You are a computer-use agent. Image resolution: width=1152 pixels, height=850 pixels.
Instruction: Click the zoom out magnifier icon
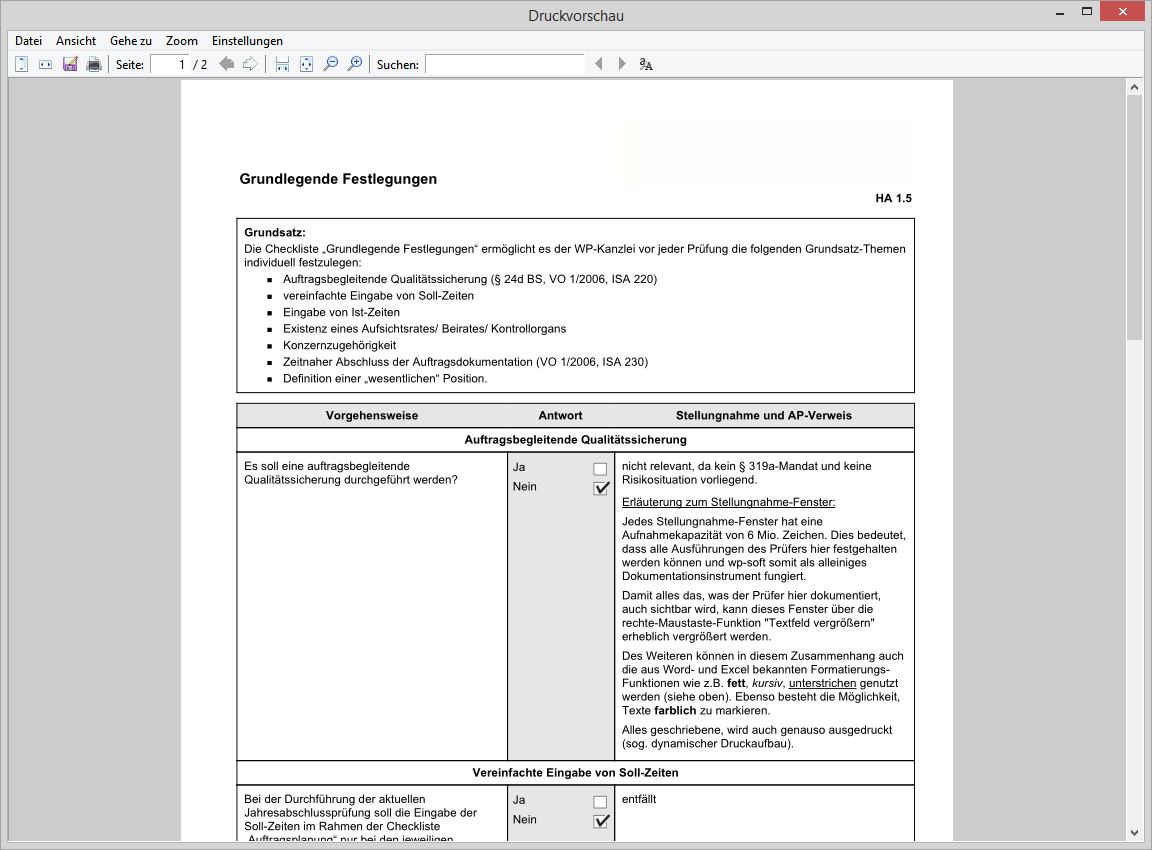pyautogui.click(x=331, y=64)
